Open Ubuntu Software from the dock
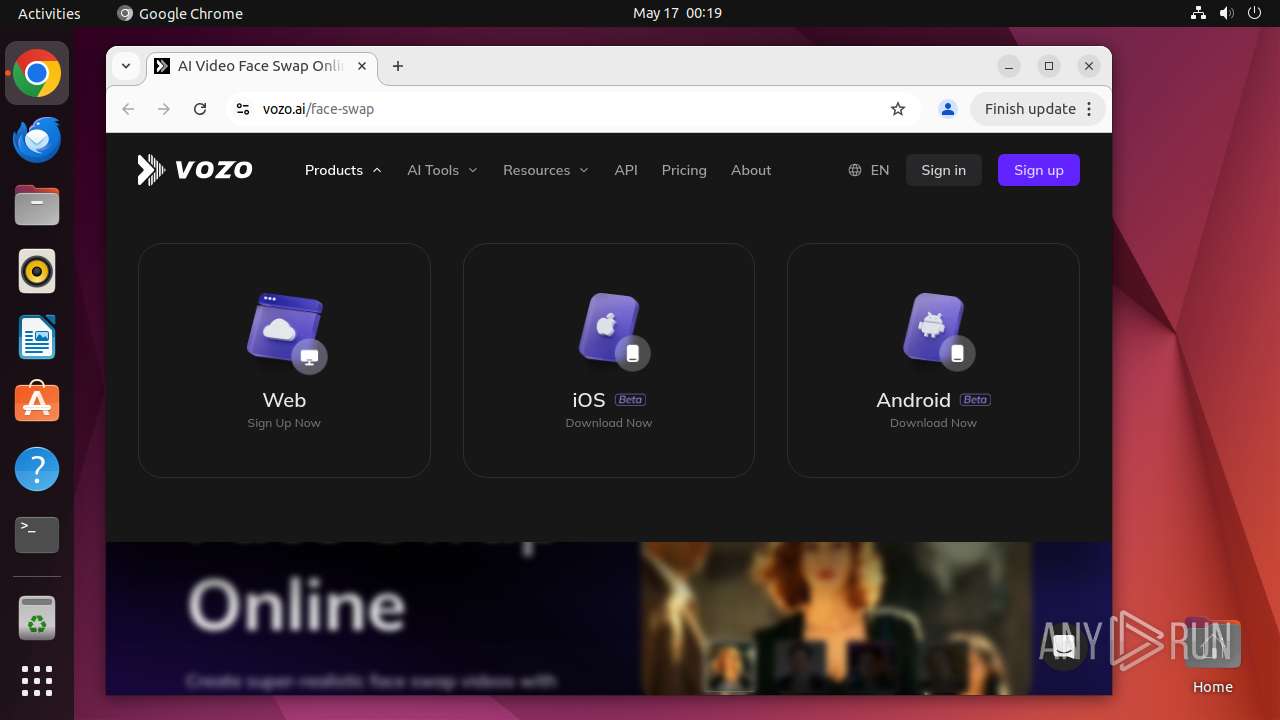1280x720 pixels. [37, 403]
